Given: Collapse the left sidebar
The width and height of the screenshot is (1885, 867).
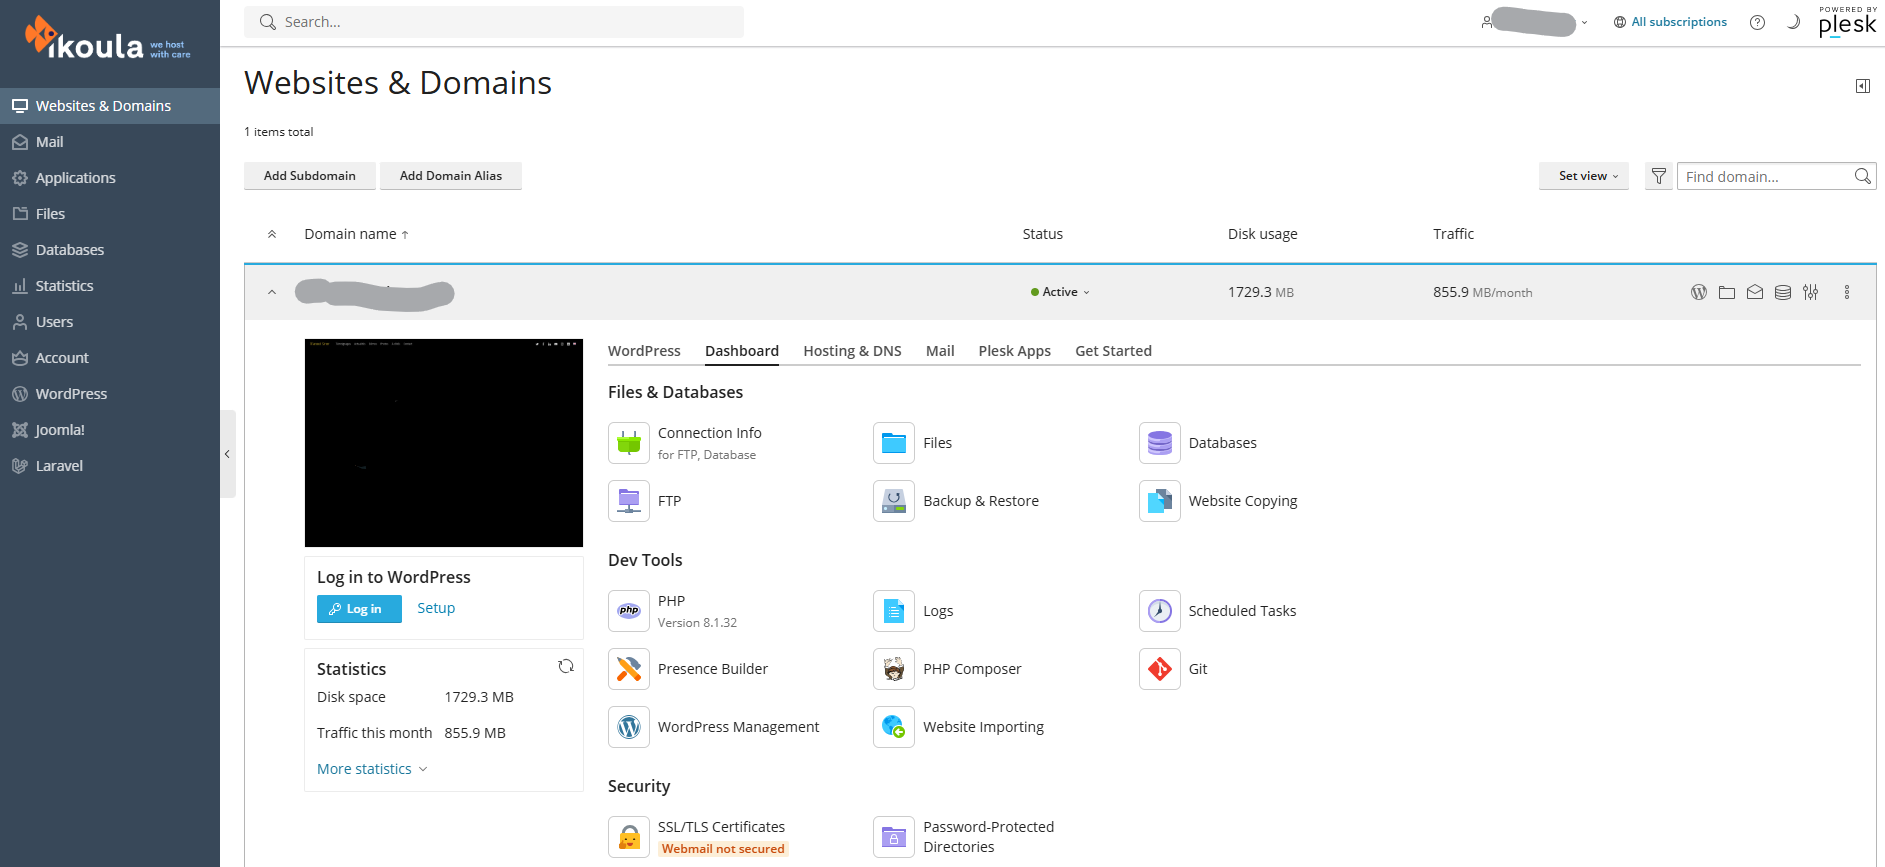Looking at the screenshot, I should [228, 454].
